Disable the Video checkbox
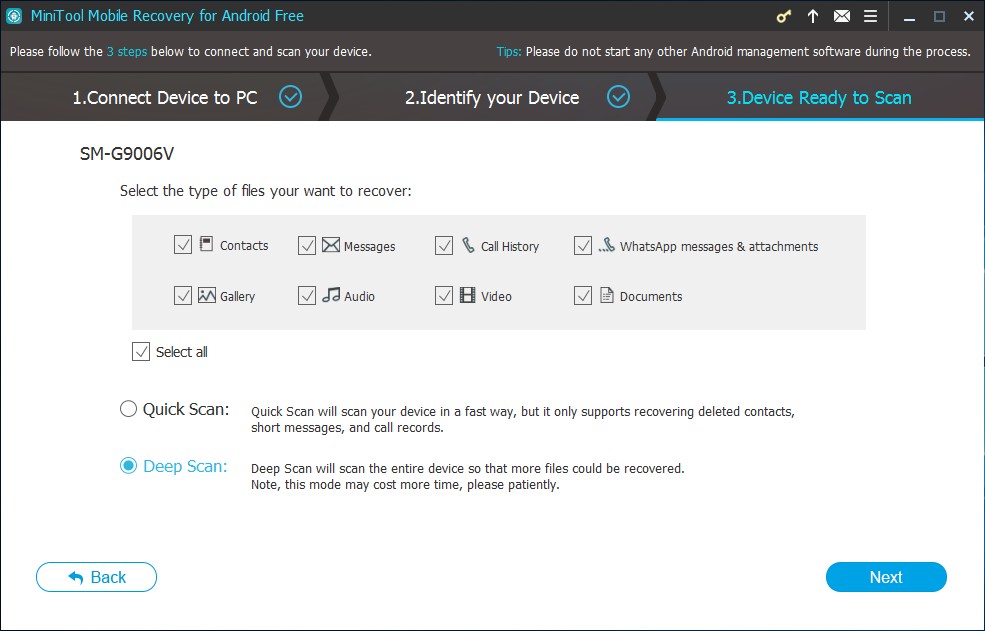Screen dimensions: 985x631 [x=444, y=295]
